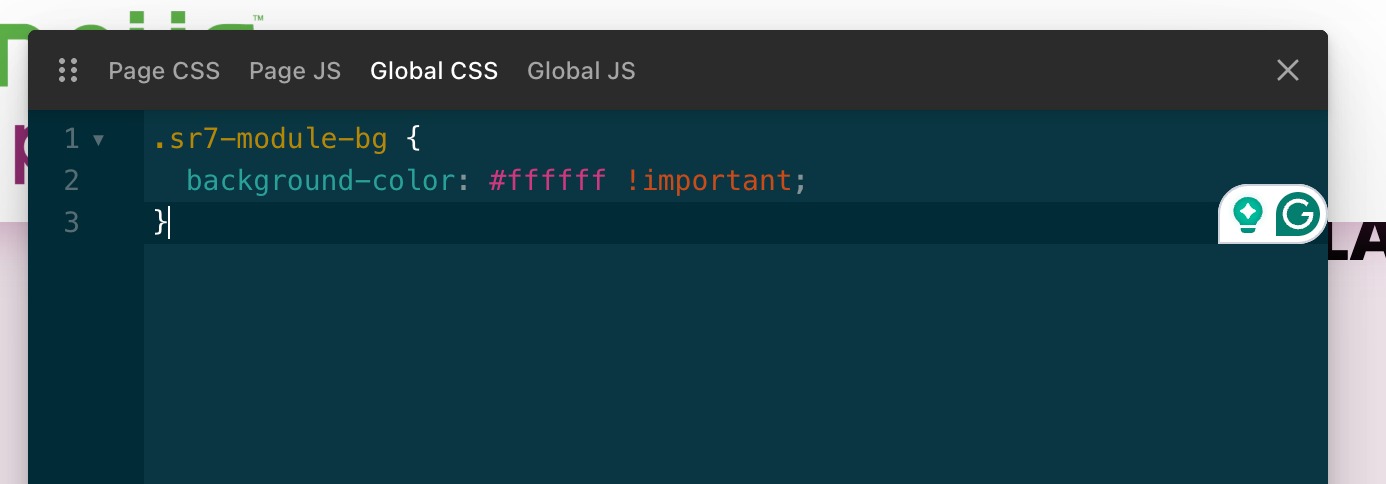The image size is (1386, 484).
Task: Close the code editor panel
Action: point(1288,70)
